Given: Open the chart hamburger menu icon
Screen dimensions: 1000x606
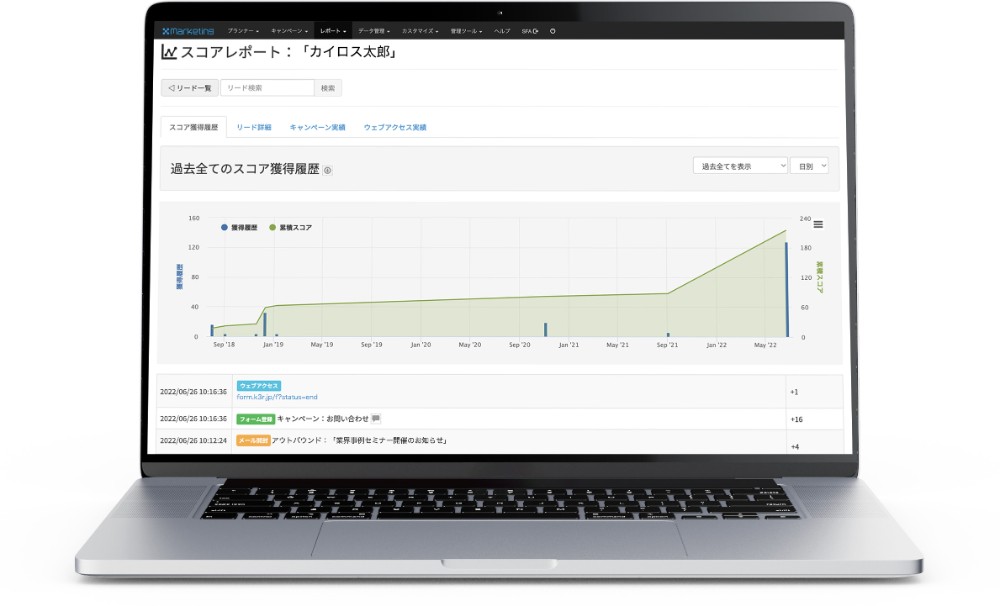Looking at the screenshot, I should [x=818, y=224].
